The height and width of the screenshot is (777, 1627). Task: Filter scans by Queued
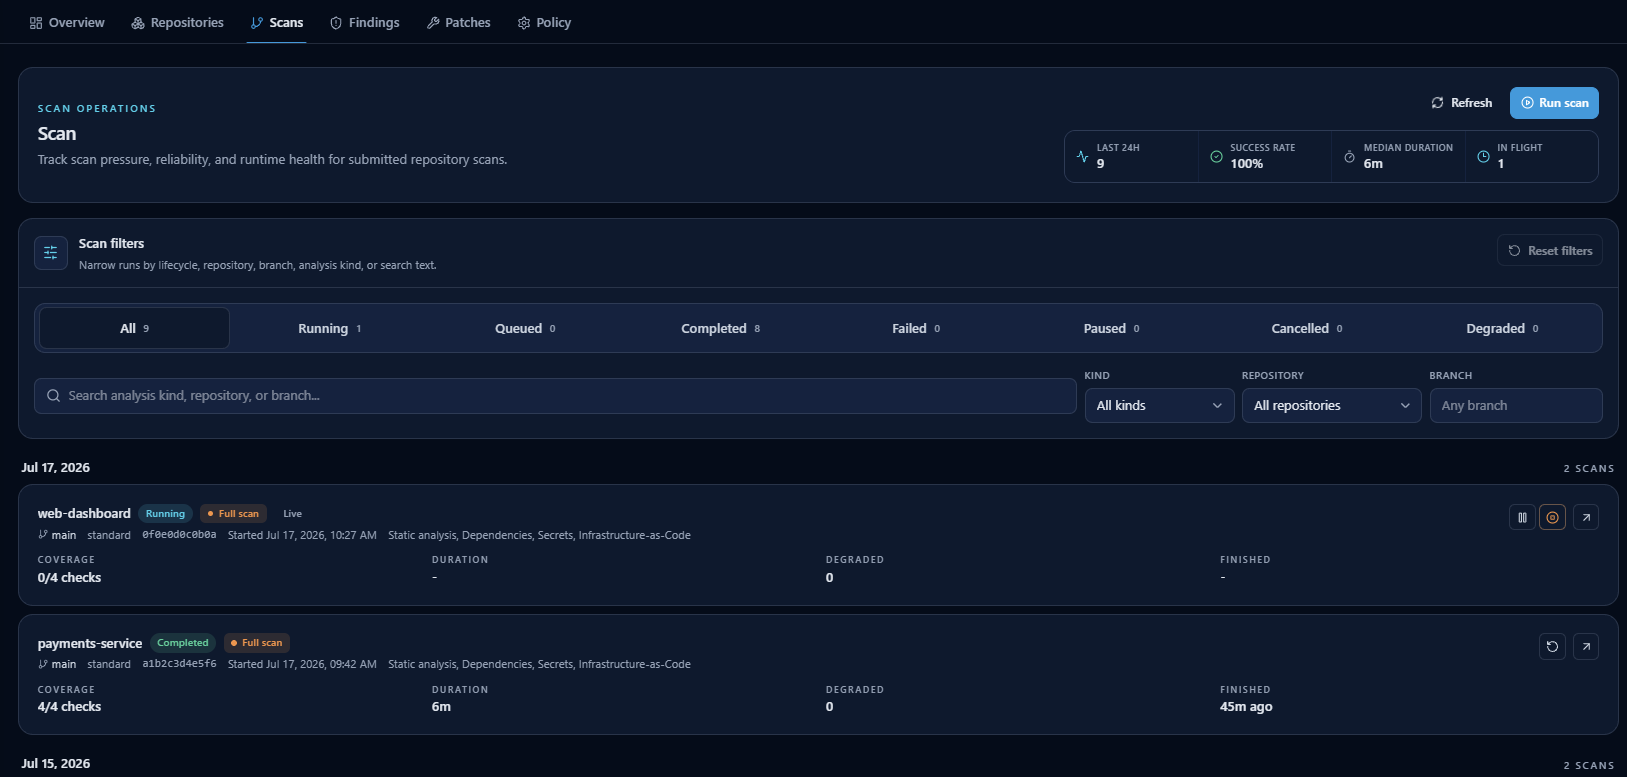click(x=525, y=328)
